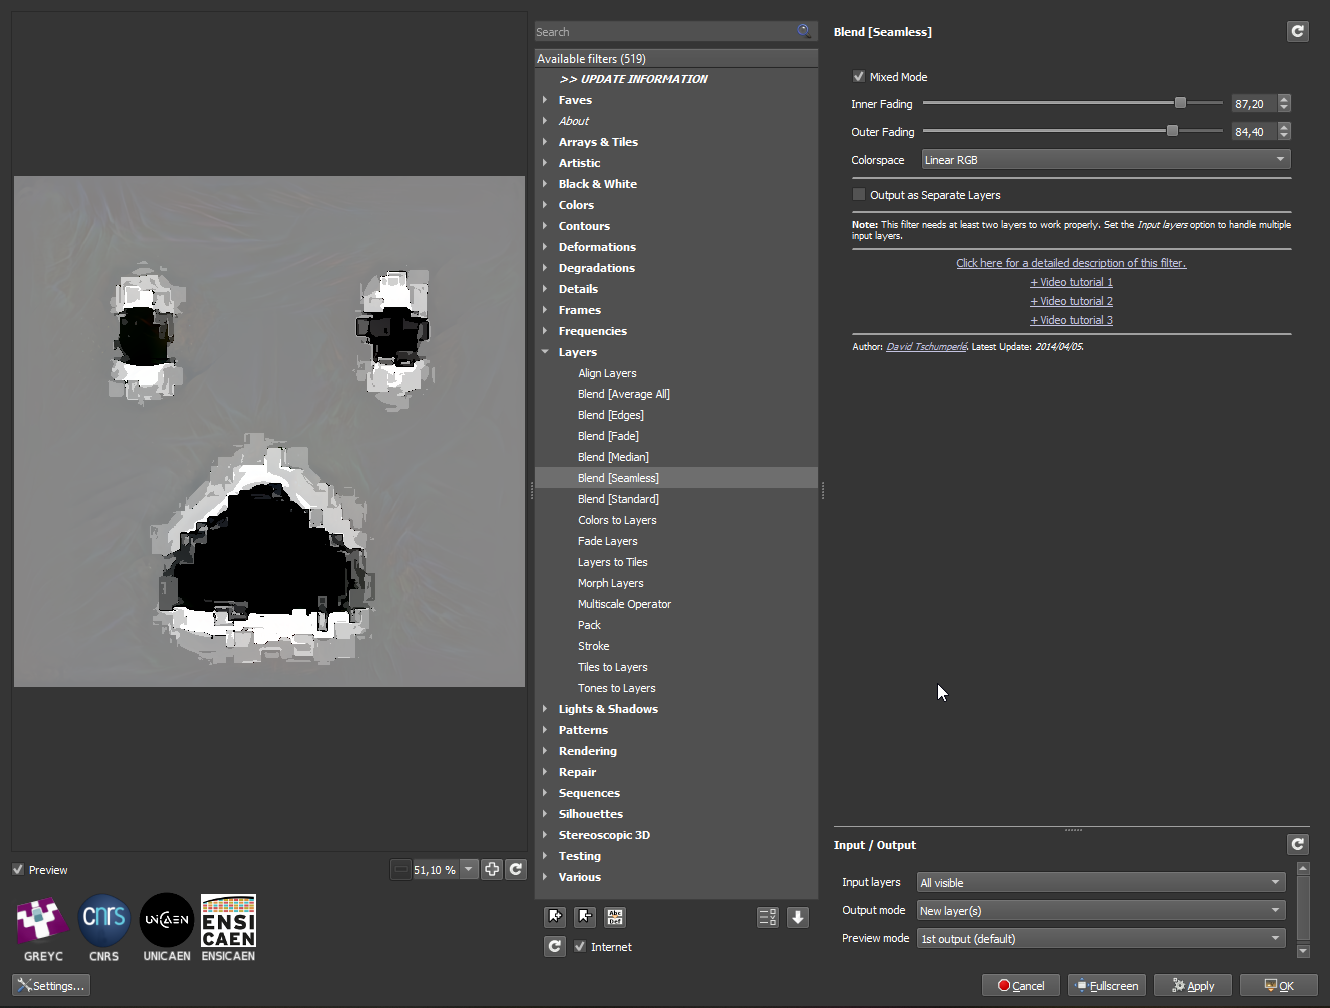
Task: Click the ENSICAEN logo
Action: click(x=228, y=928)
